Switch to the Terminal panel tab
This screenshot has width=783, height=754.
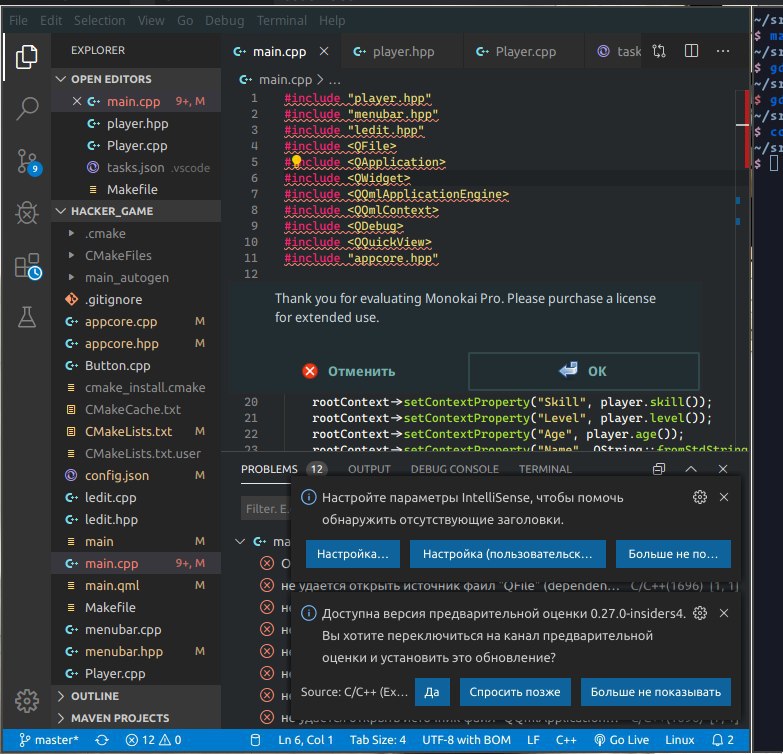(x=545, y=469)
